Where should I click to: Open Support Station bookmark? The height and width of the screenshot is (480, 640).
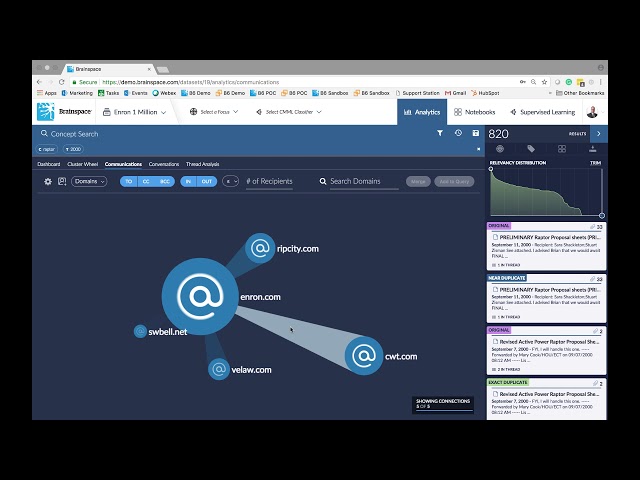418,93
